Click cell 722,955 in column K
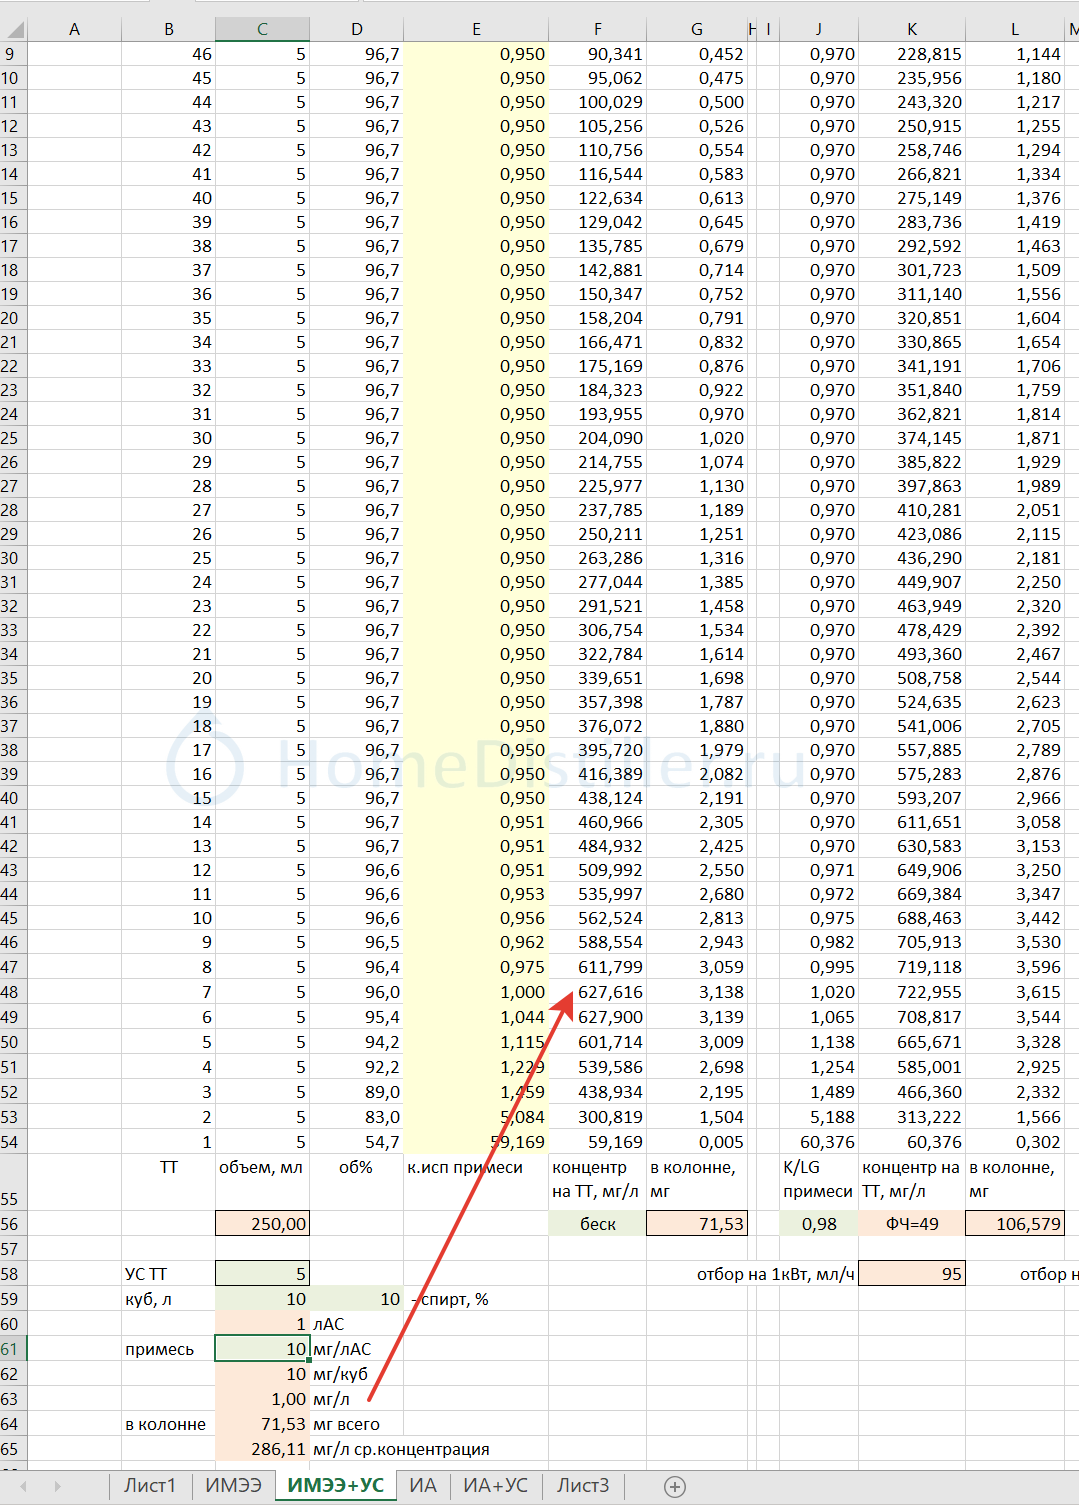The image size is (1079, 1505). tap(911, 992)
